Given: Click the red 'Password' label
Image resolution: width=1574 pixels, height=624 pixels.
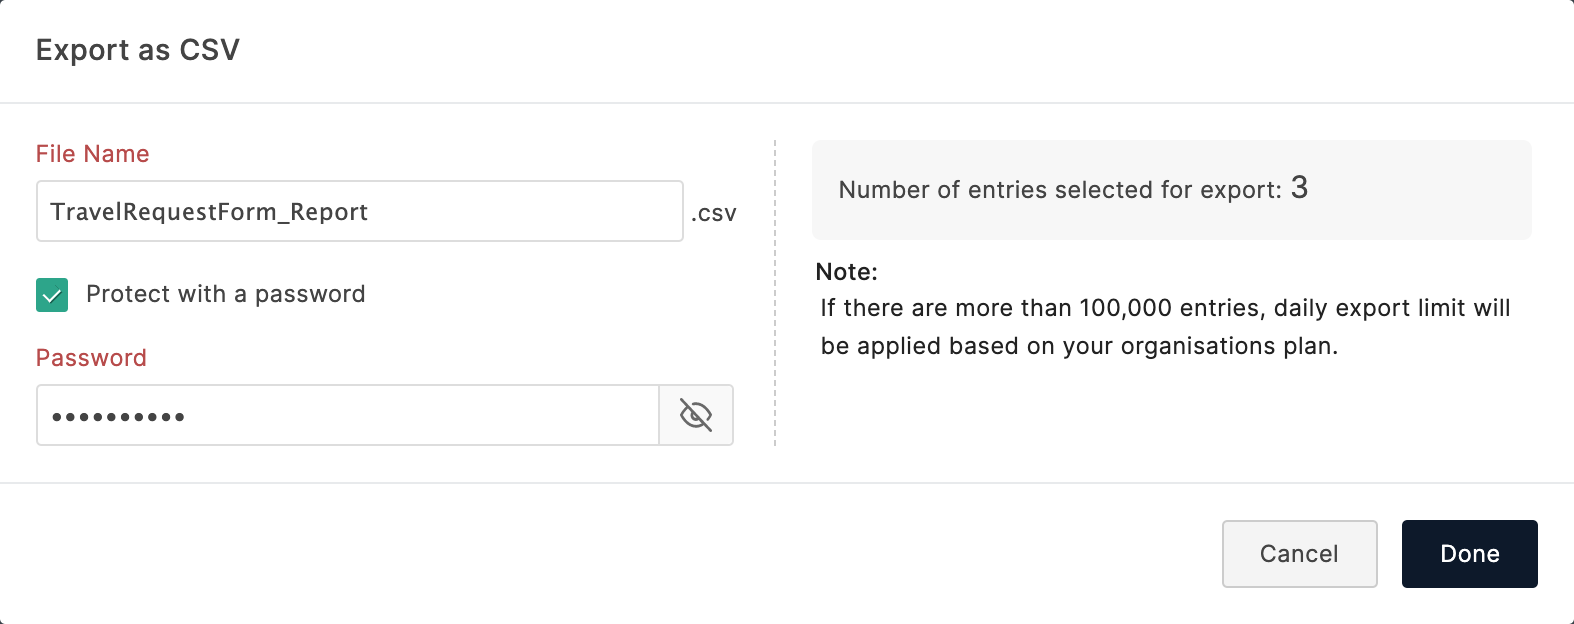Looking at the screenshot, I should [x=91, y=358].
